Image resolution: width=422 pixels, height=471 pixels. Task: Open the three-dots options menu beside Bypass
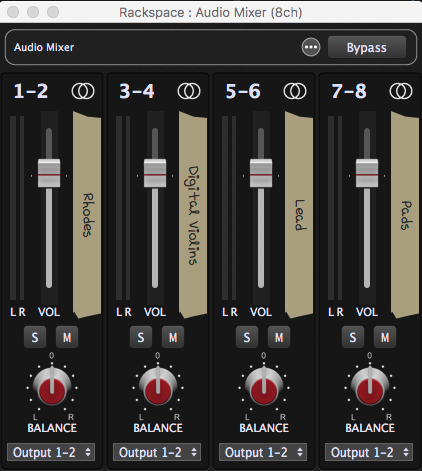pyautogui.click(x=311, y=47)
